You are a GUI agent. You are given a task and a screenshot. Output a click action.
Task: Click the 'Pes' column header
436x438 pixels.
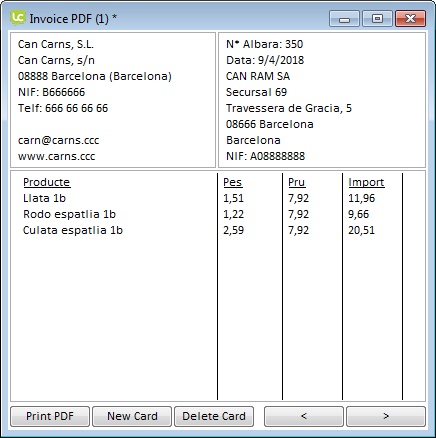(x=232, y=182)
